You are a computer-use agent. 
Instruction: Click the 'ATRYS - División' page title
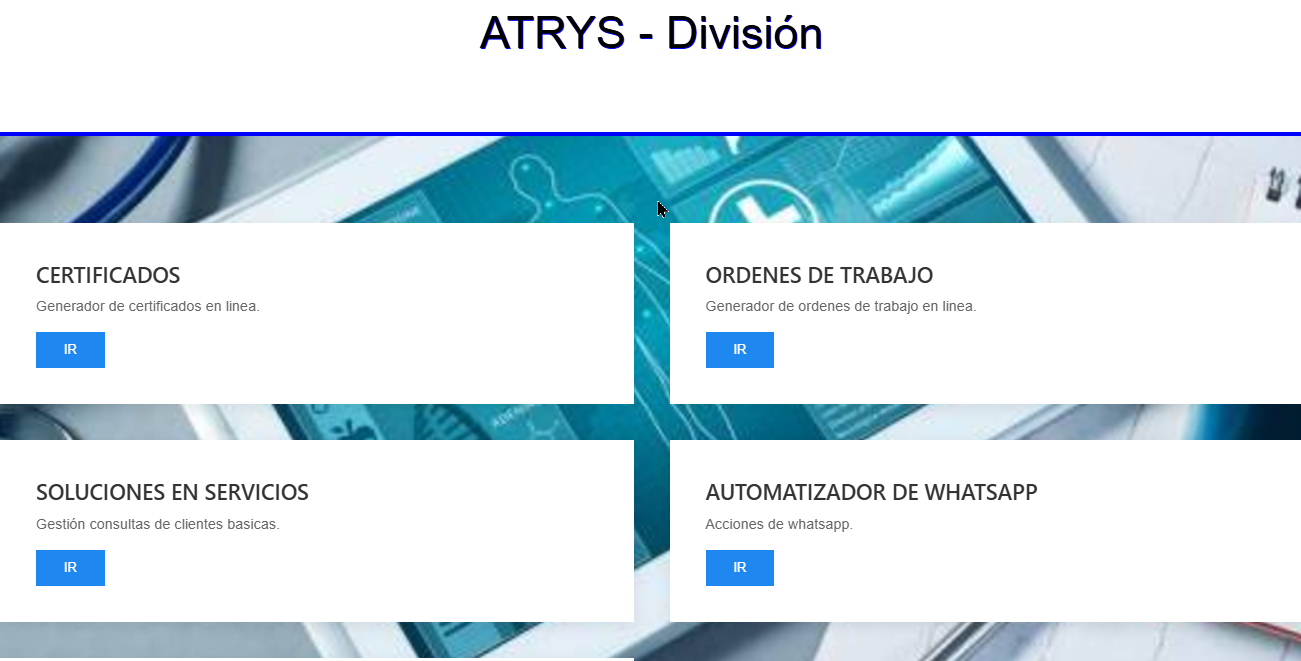click(x=650, y=34)
